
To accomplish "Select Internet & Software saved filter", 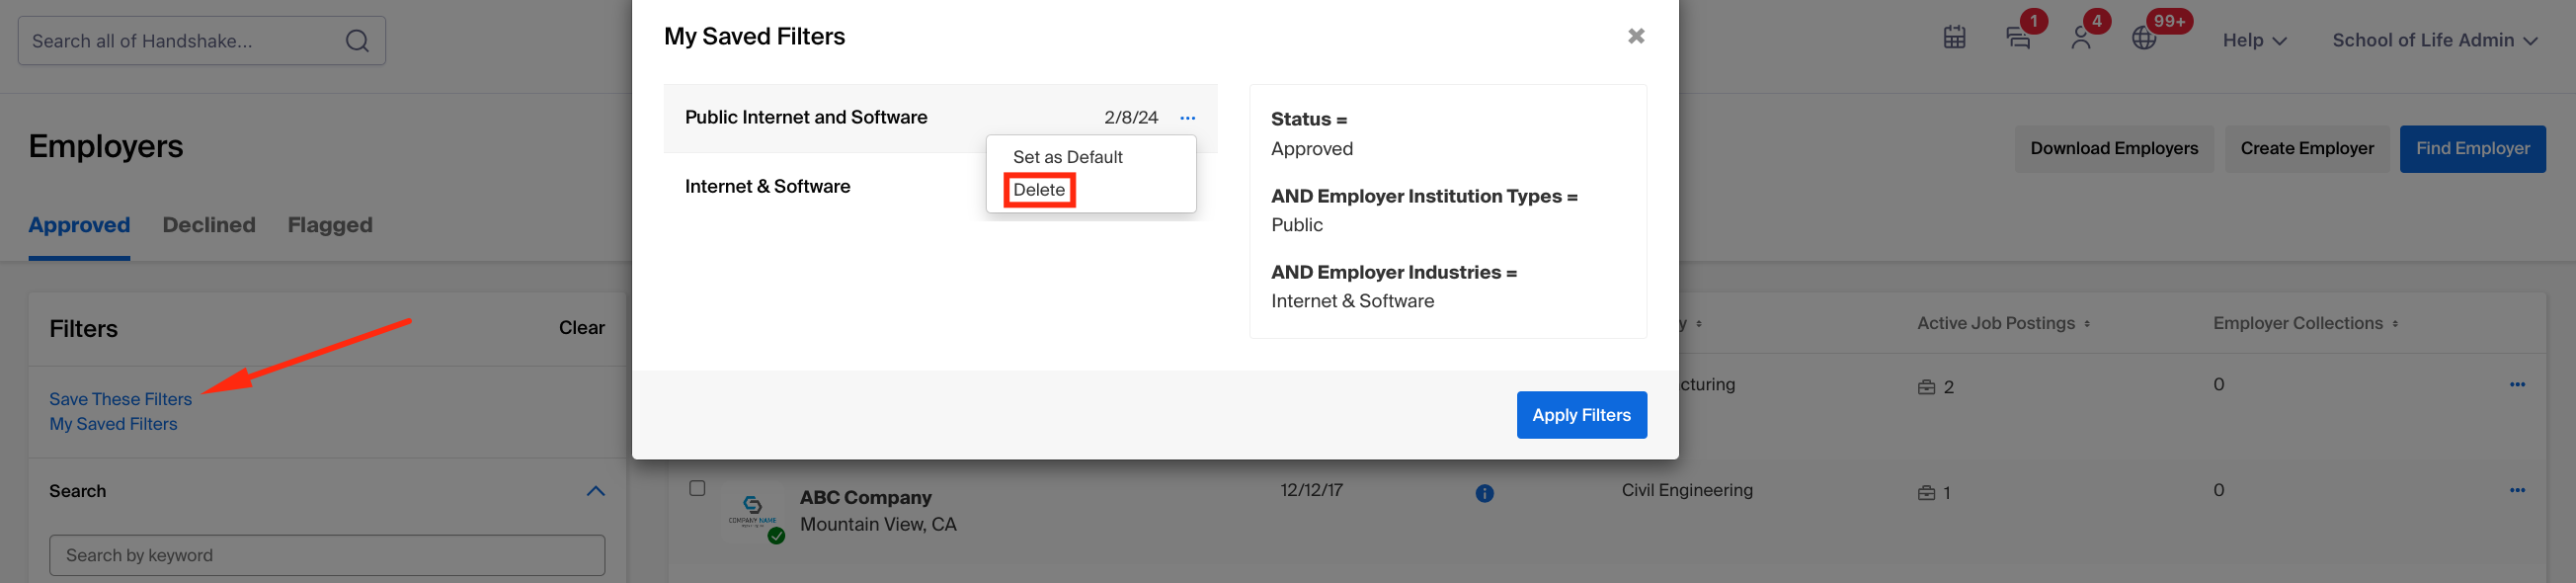I will pos(767,187).
